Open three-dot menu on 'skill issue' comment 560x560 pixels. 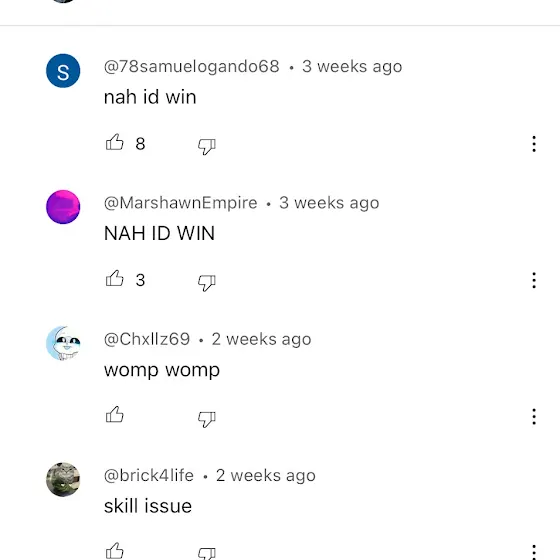[534, 552]
